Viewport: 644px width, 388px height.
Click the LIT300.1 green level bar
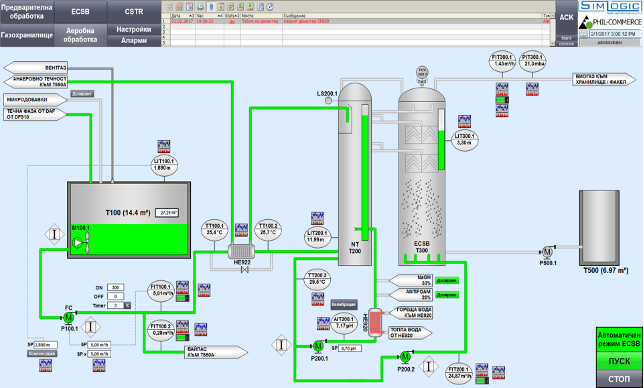[441, 150]
